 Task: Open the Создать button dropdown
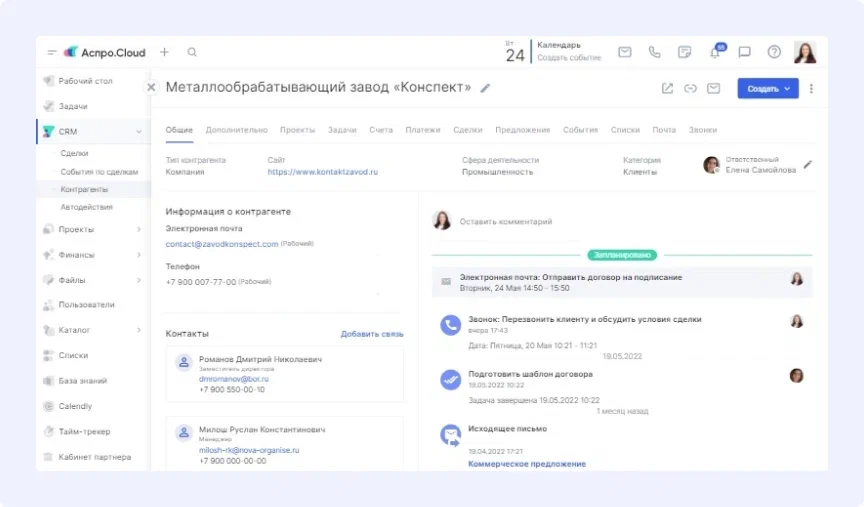tap(768, 88)
